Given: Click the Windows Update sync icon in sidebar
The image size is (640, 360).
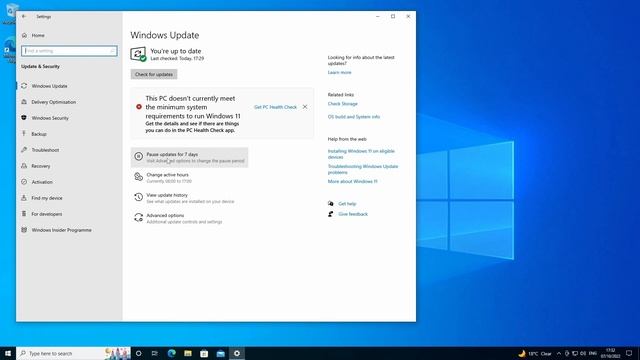Looking at the screenshot, I should point(24,86).
